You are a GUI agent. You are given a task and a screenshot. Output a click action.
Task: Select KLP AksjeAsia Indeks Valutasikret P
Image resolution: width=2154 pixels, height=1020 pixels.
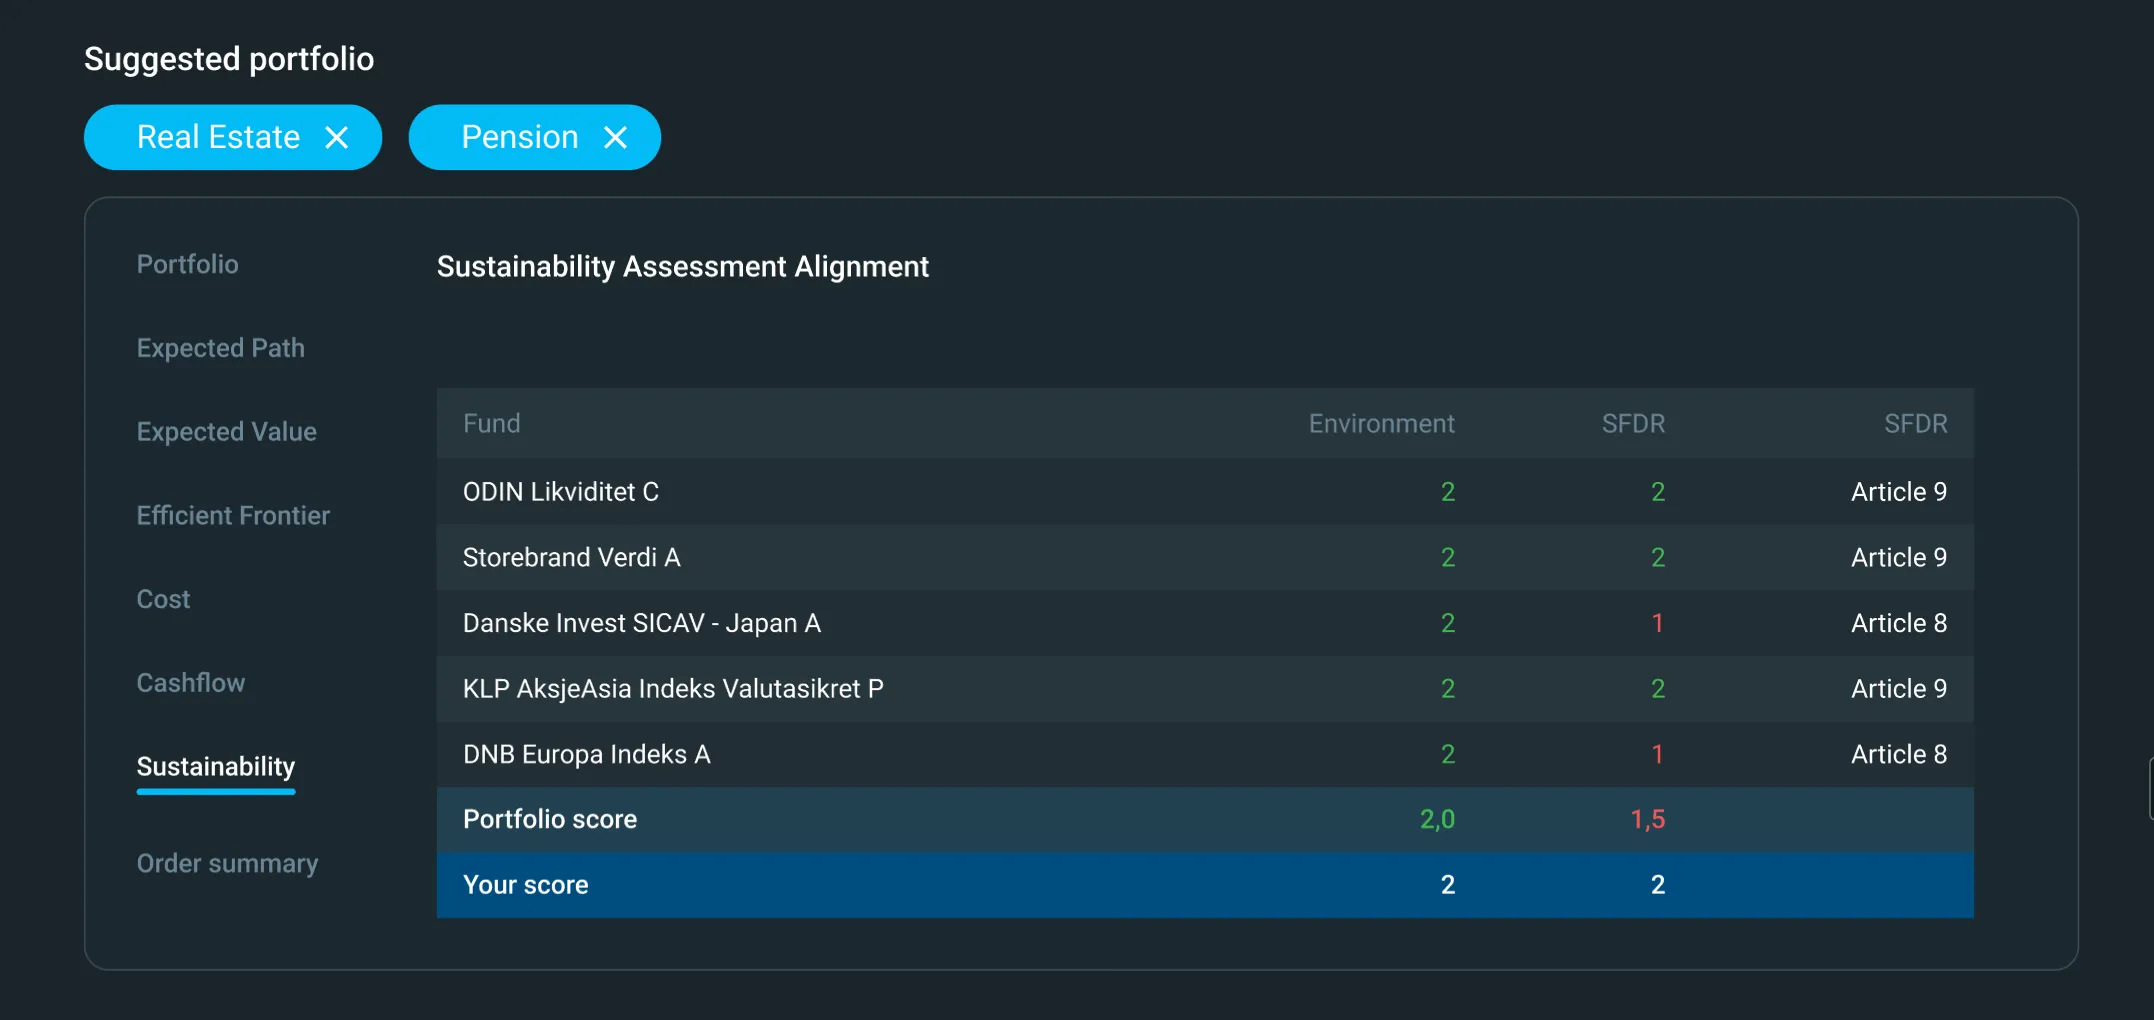point(673,689)
